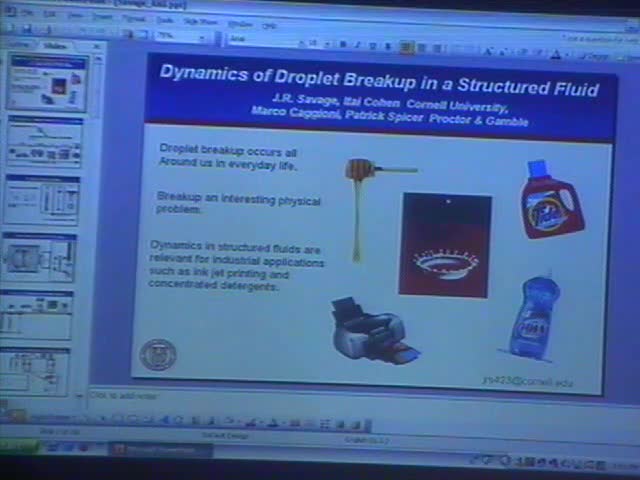The image size is (640, 480).
Task: Click the 'Dynamics in structured fluids' paragraph
Action: point(236,265)
